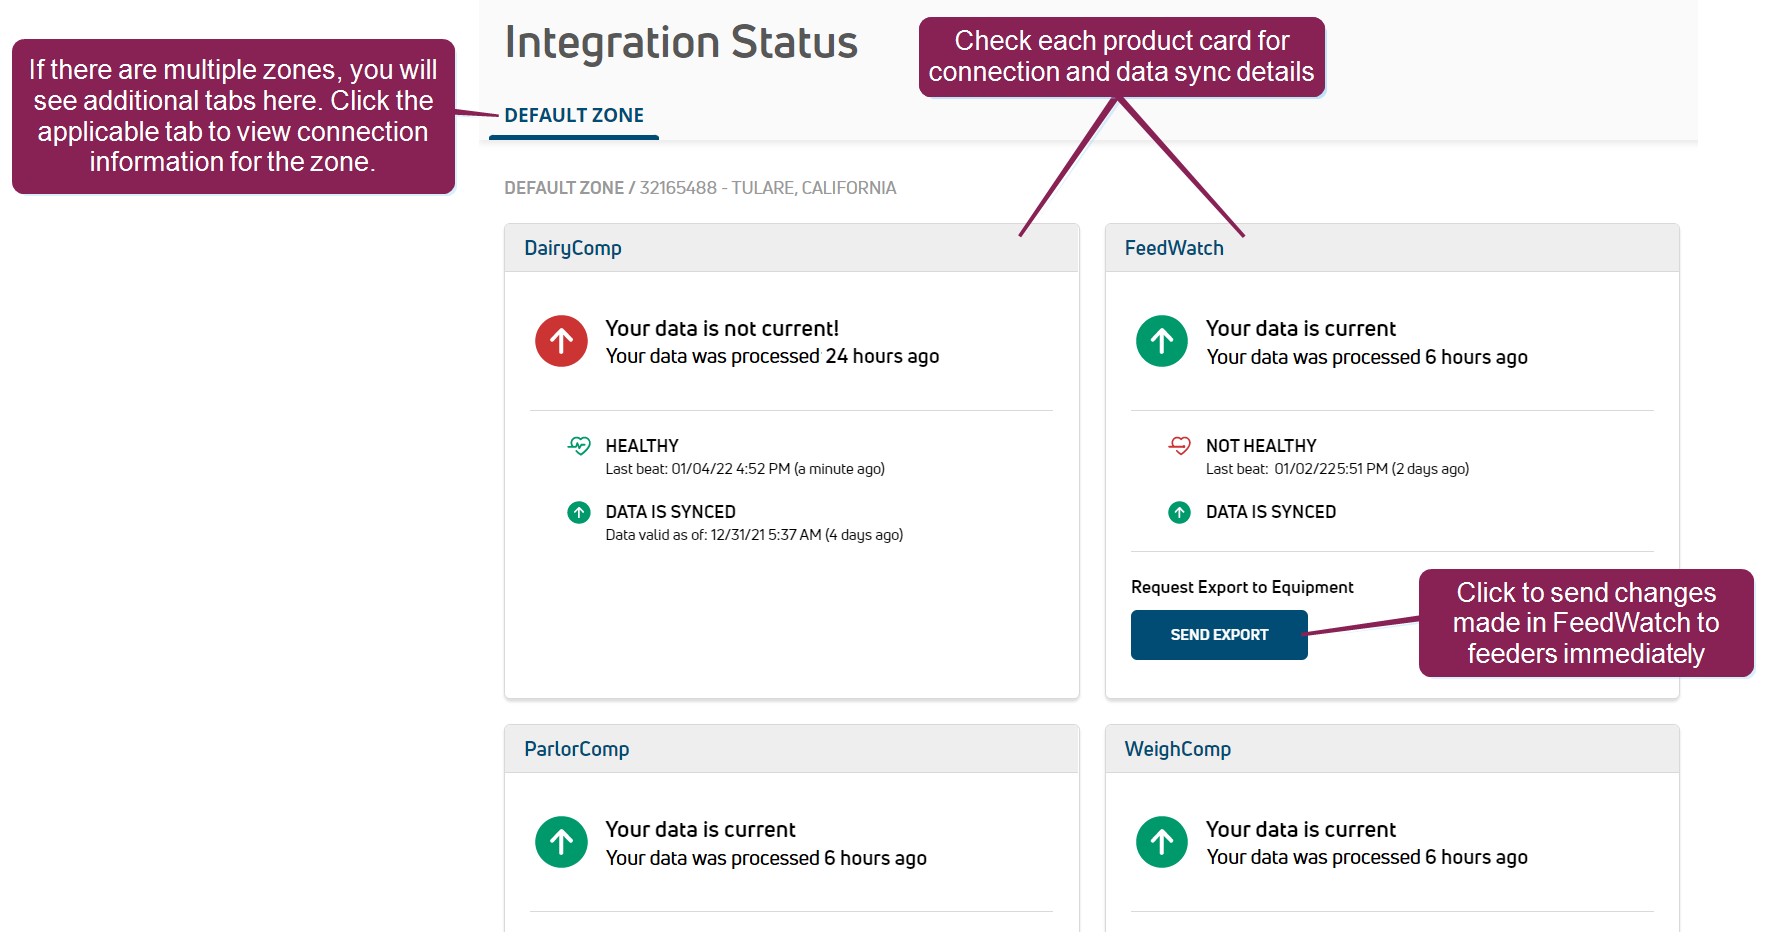1771x932 pixels.
Task: Click ParlorComp's green data-current arrow icon
Action: point(561,842)
